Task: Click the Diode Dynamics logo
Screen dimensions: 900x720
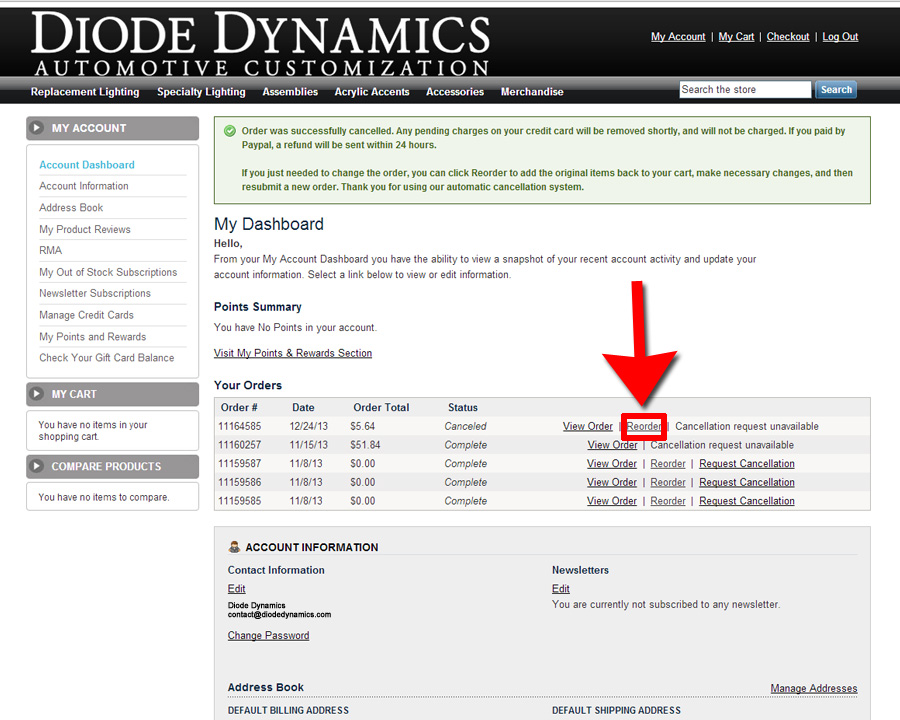Action: [x=261, y=44]
